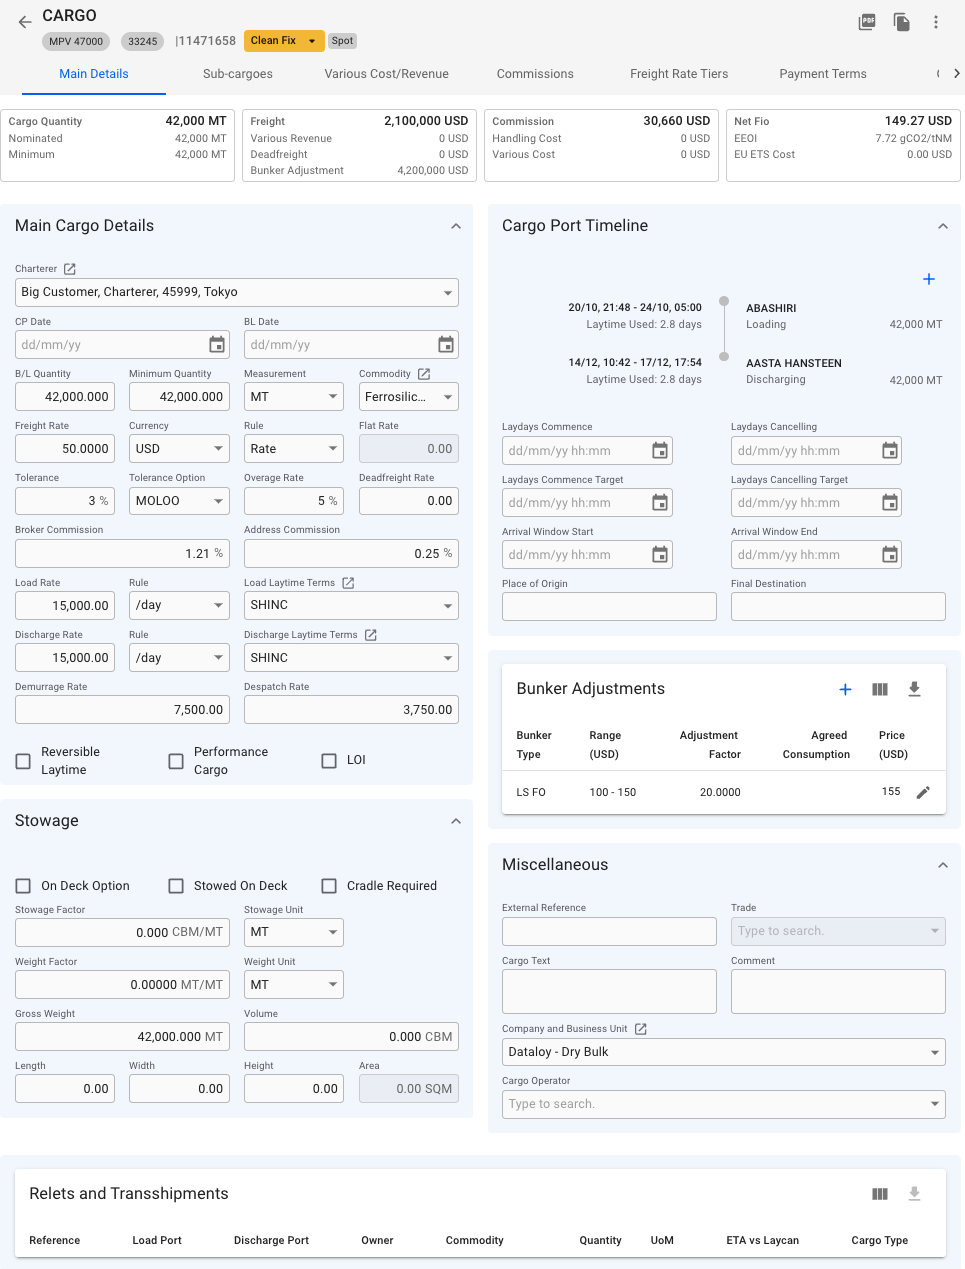Viewport: 965px width, 1269px height.
Task: Click the Freight Rate input field
Action: (x=65, y=449)
